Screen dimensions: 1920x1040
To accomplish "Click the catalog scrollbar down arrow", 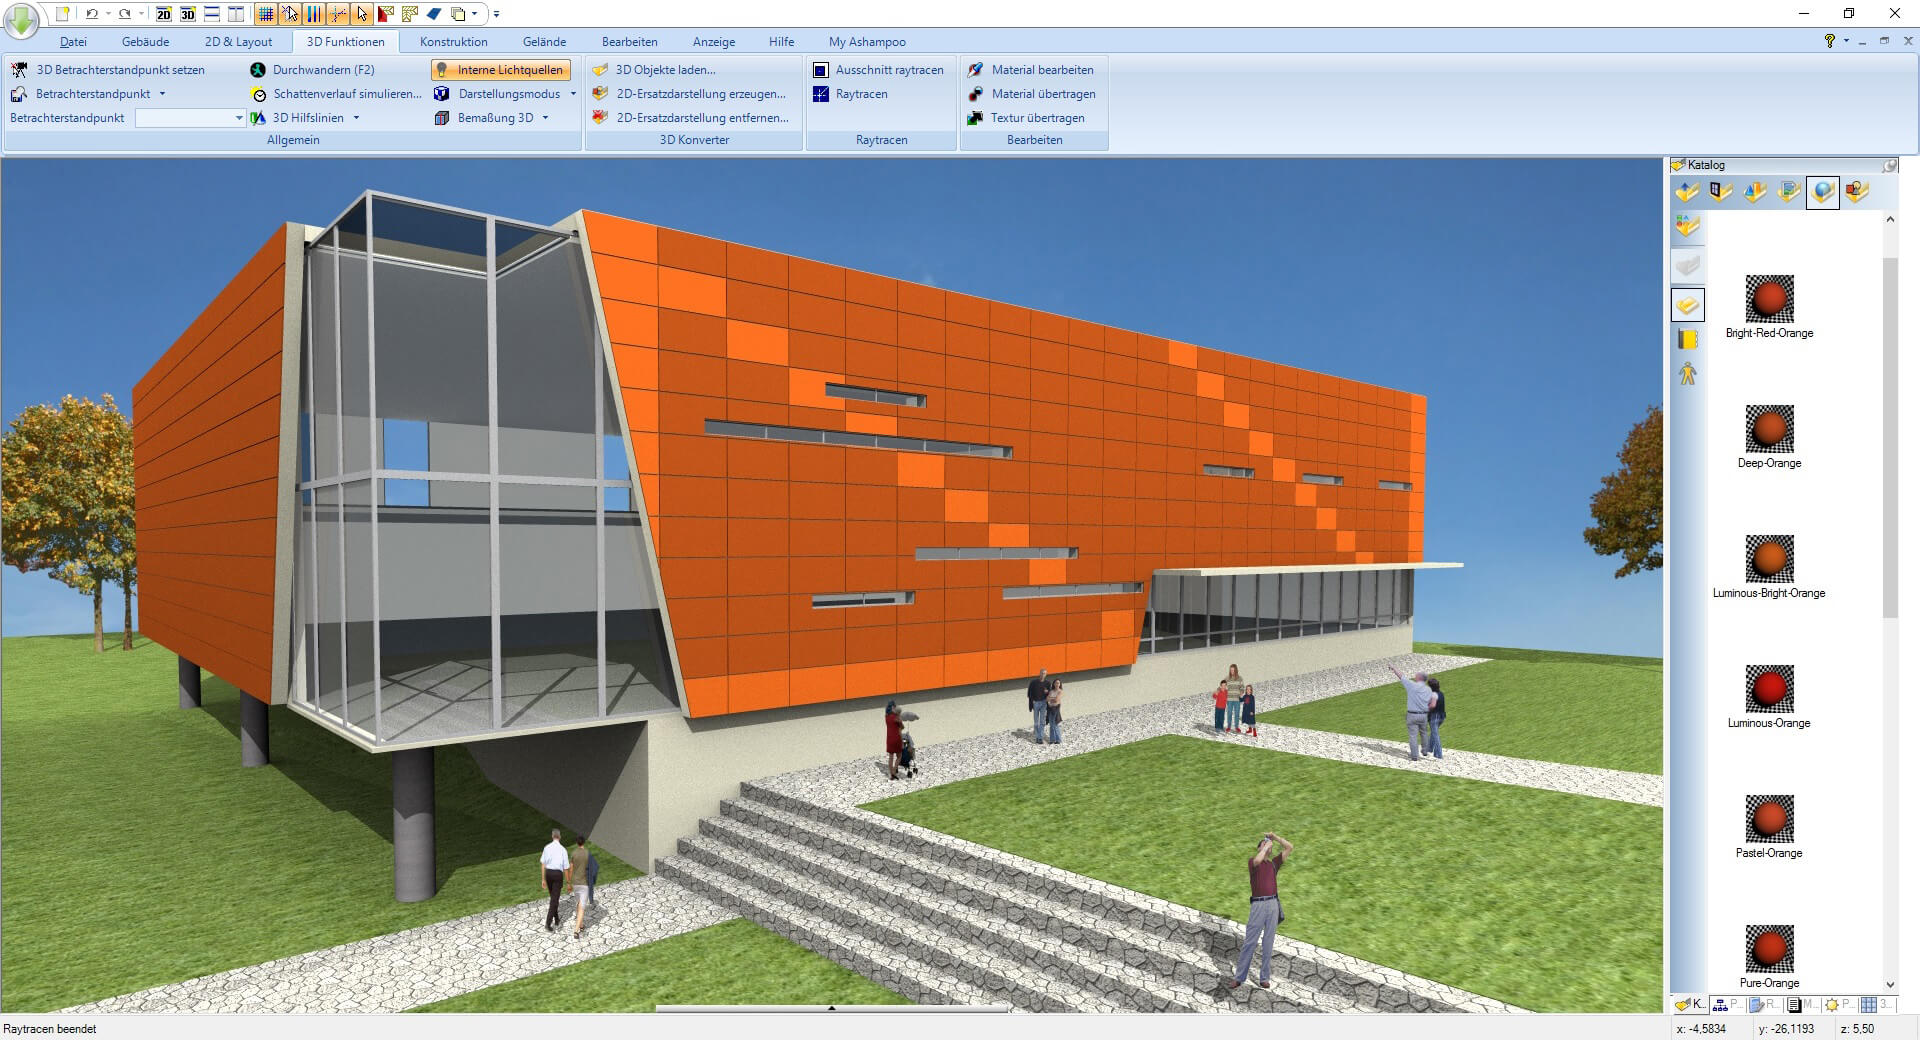I will click(1889, 984).
